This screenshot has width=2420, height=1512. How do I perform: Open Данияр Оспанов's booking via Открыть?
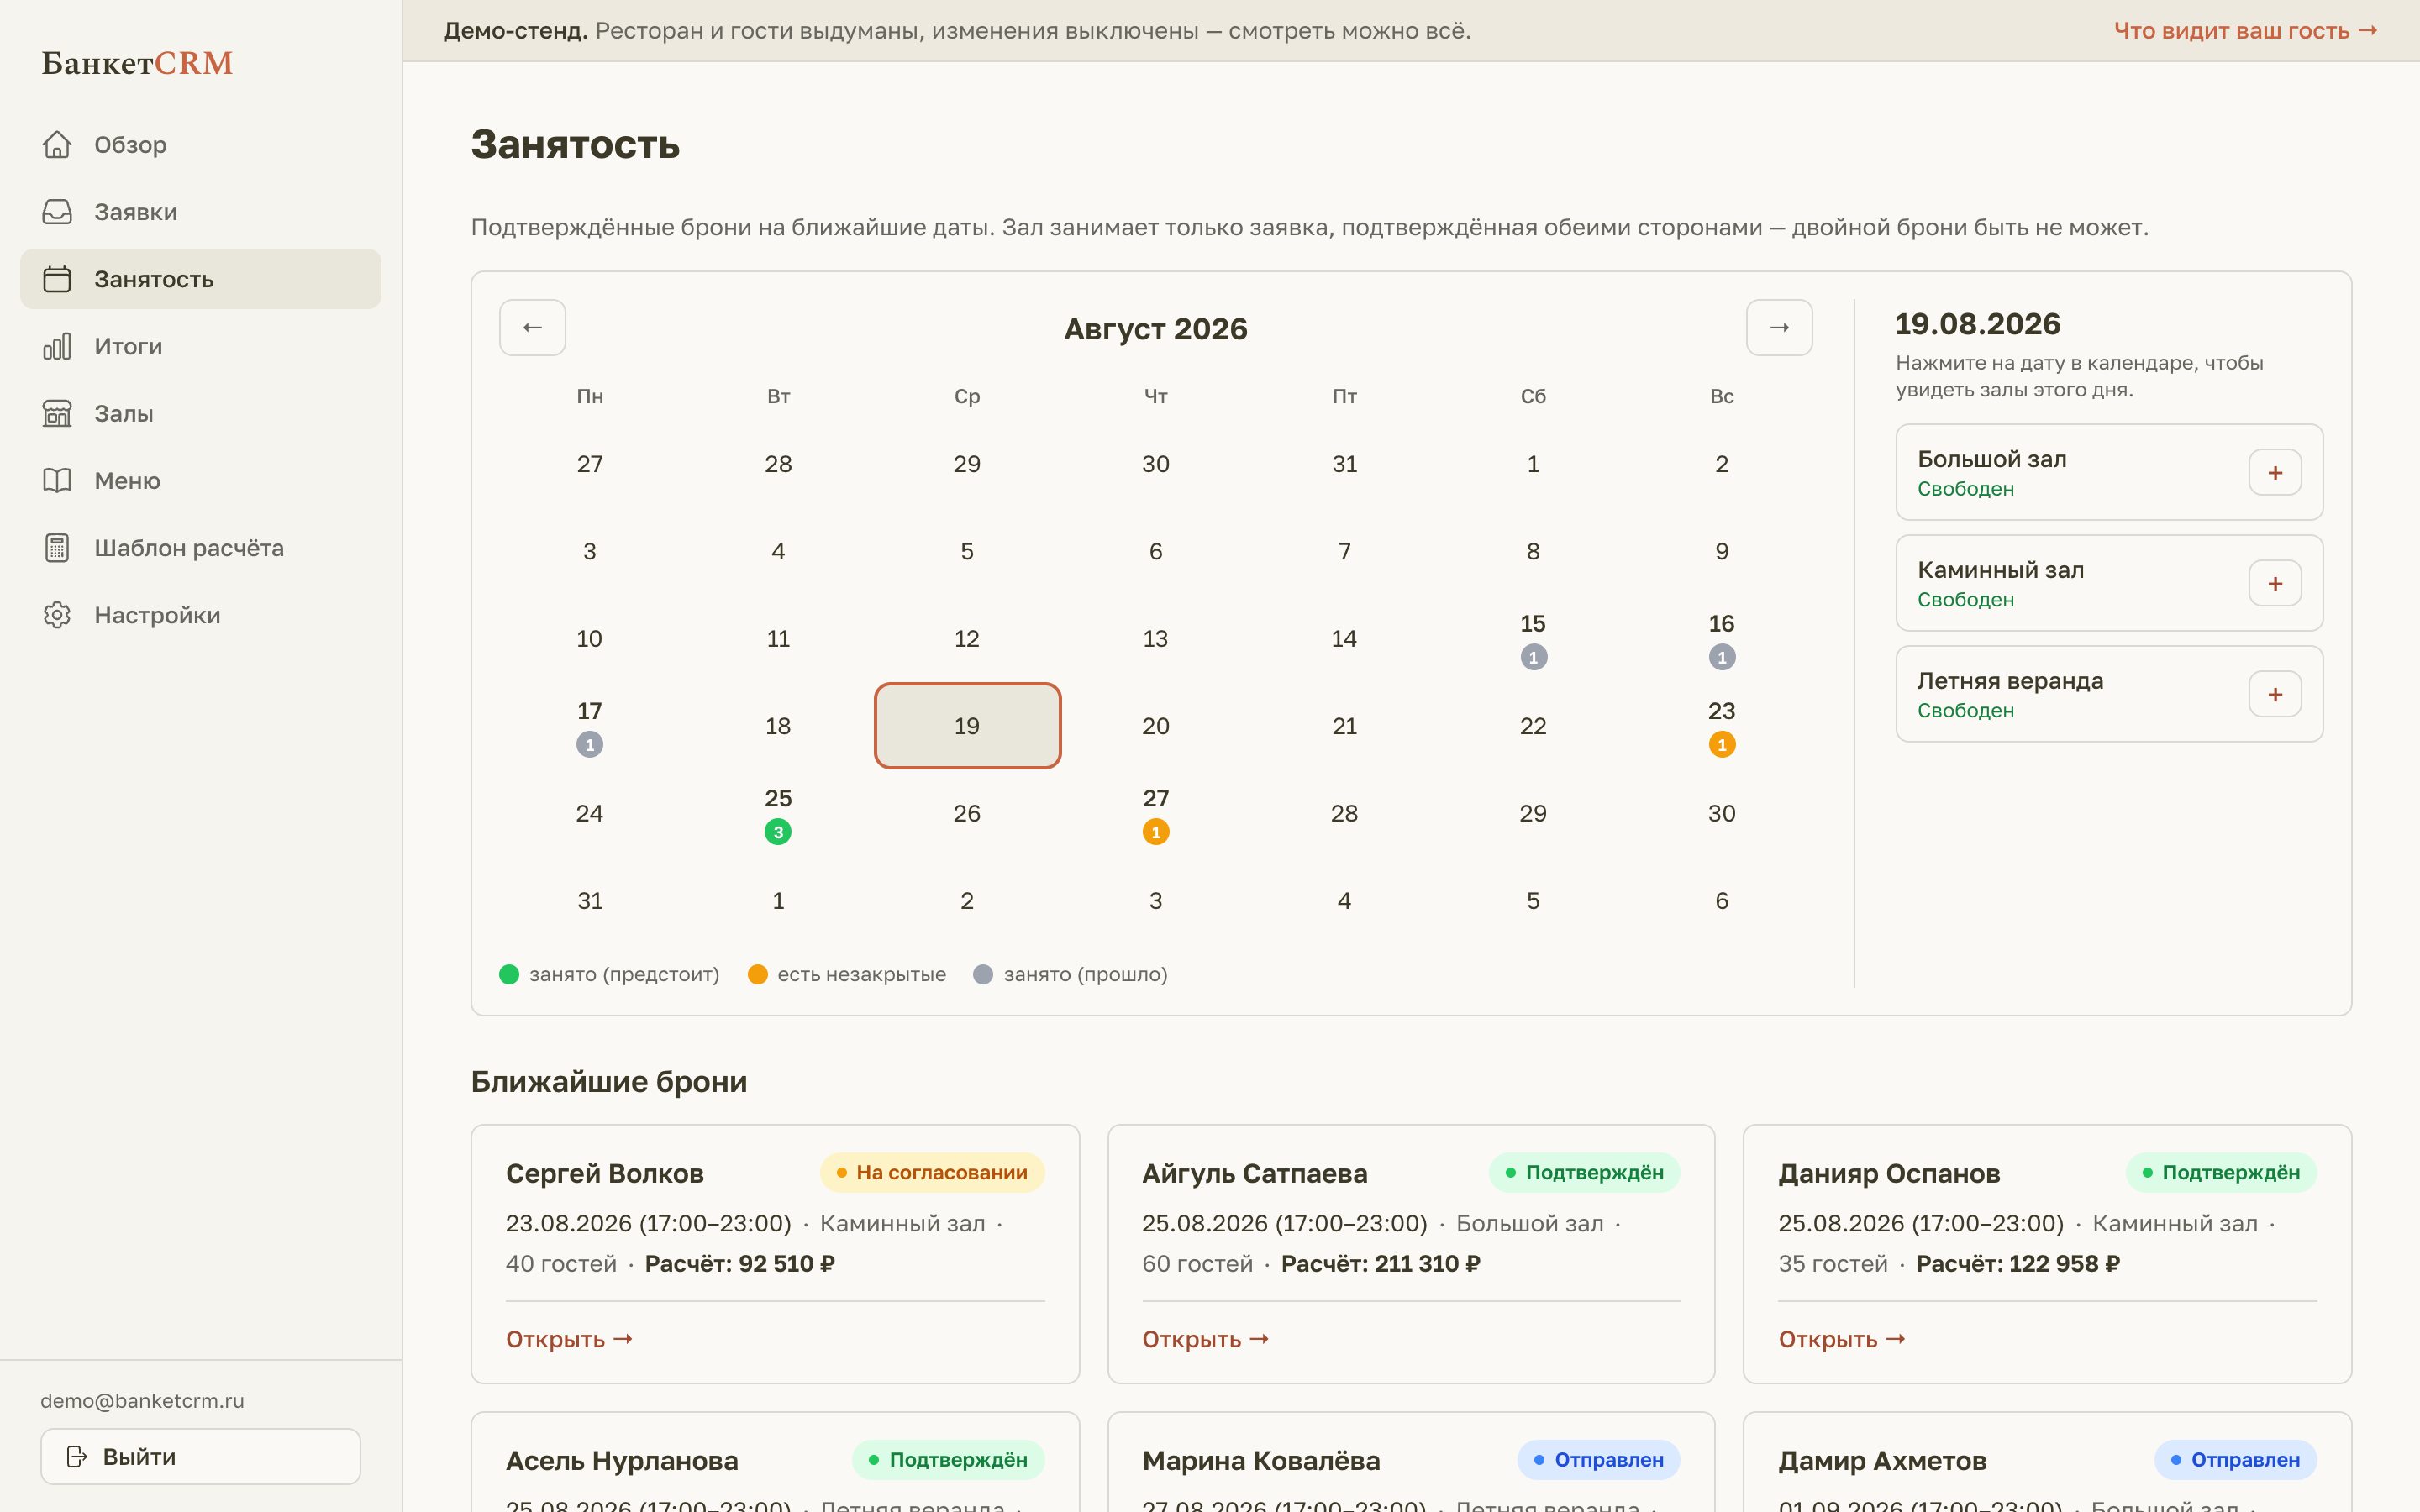point(1841,1339)
